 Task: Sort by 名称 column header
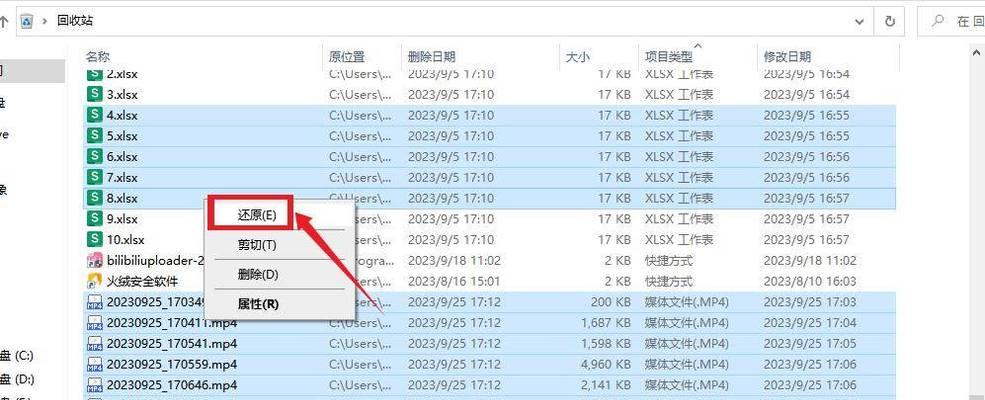tap(98, 57)
